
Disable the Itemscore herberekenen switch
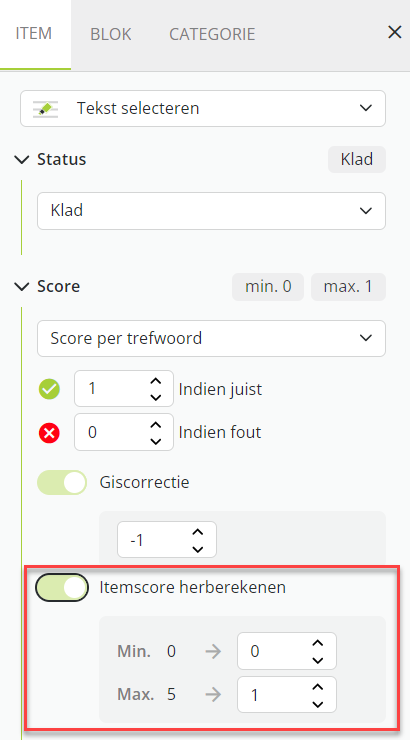[x=62, y=588]
